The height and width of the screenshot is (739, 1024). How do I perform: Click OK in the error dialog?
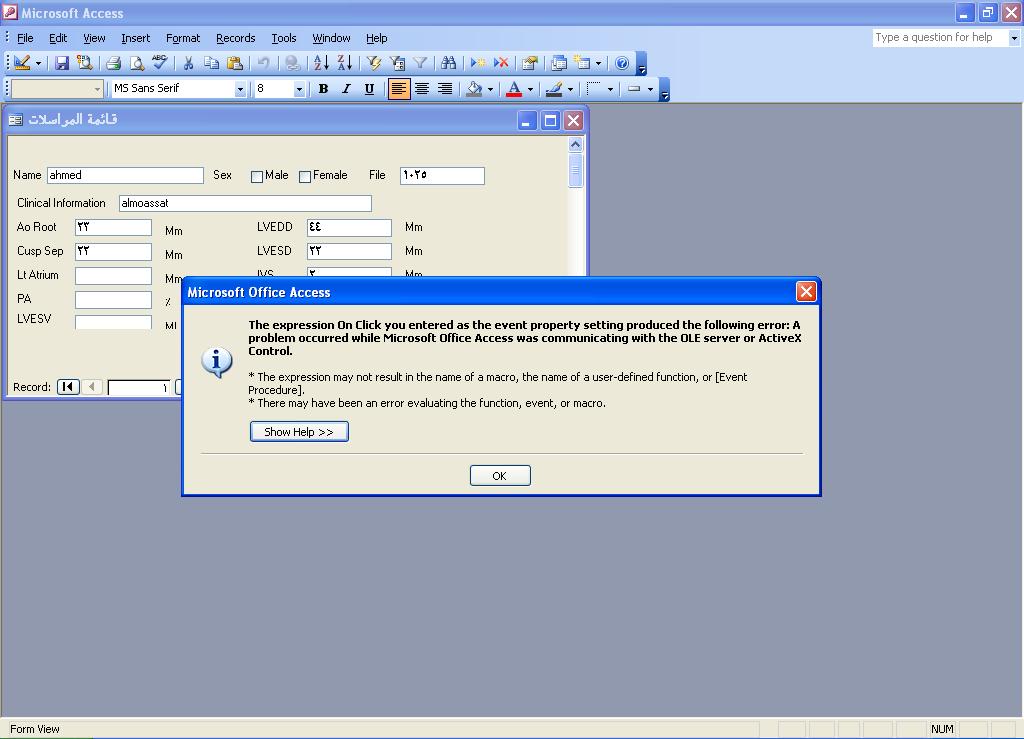pyautogui.click(x=500, y=475)
